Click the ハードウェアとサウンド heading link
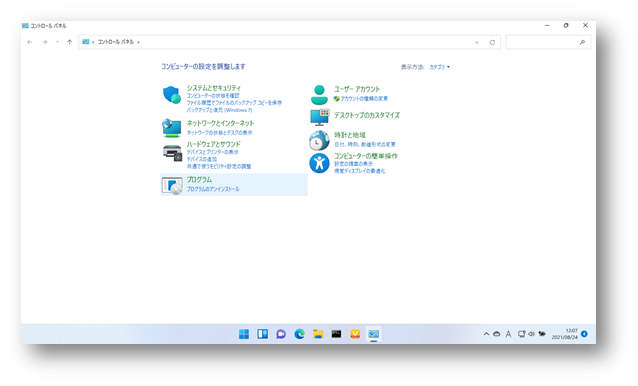Image resolution: width=638 pixels, height=386 pixels. (x=214, y=144)
